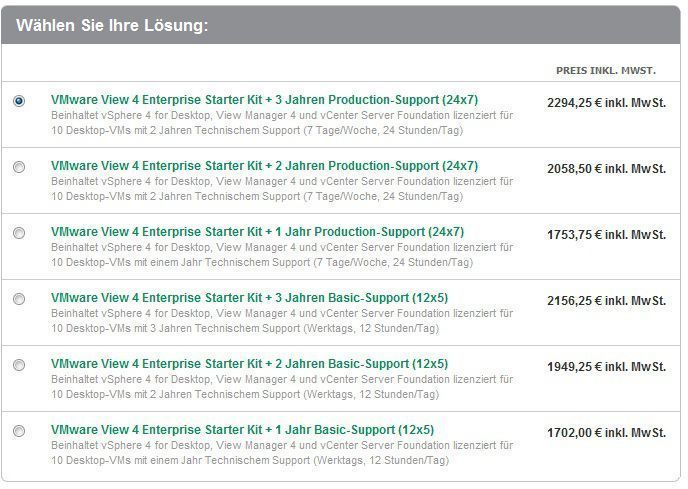This screenshot has width=688, height=489.
Task: Click the 'Wählen Sie Ihre Lösung:' heading
Action: [x=112, y=25]
